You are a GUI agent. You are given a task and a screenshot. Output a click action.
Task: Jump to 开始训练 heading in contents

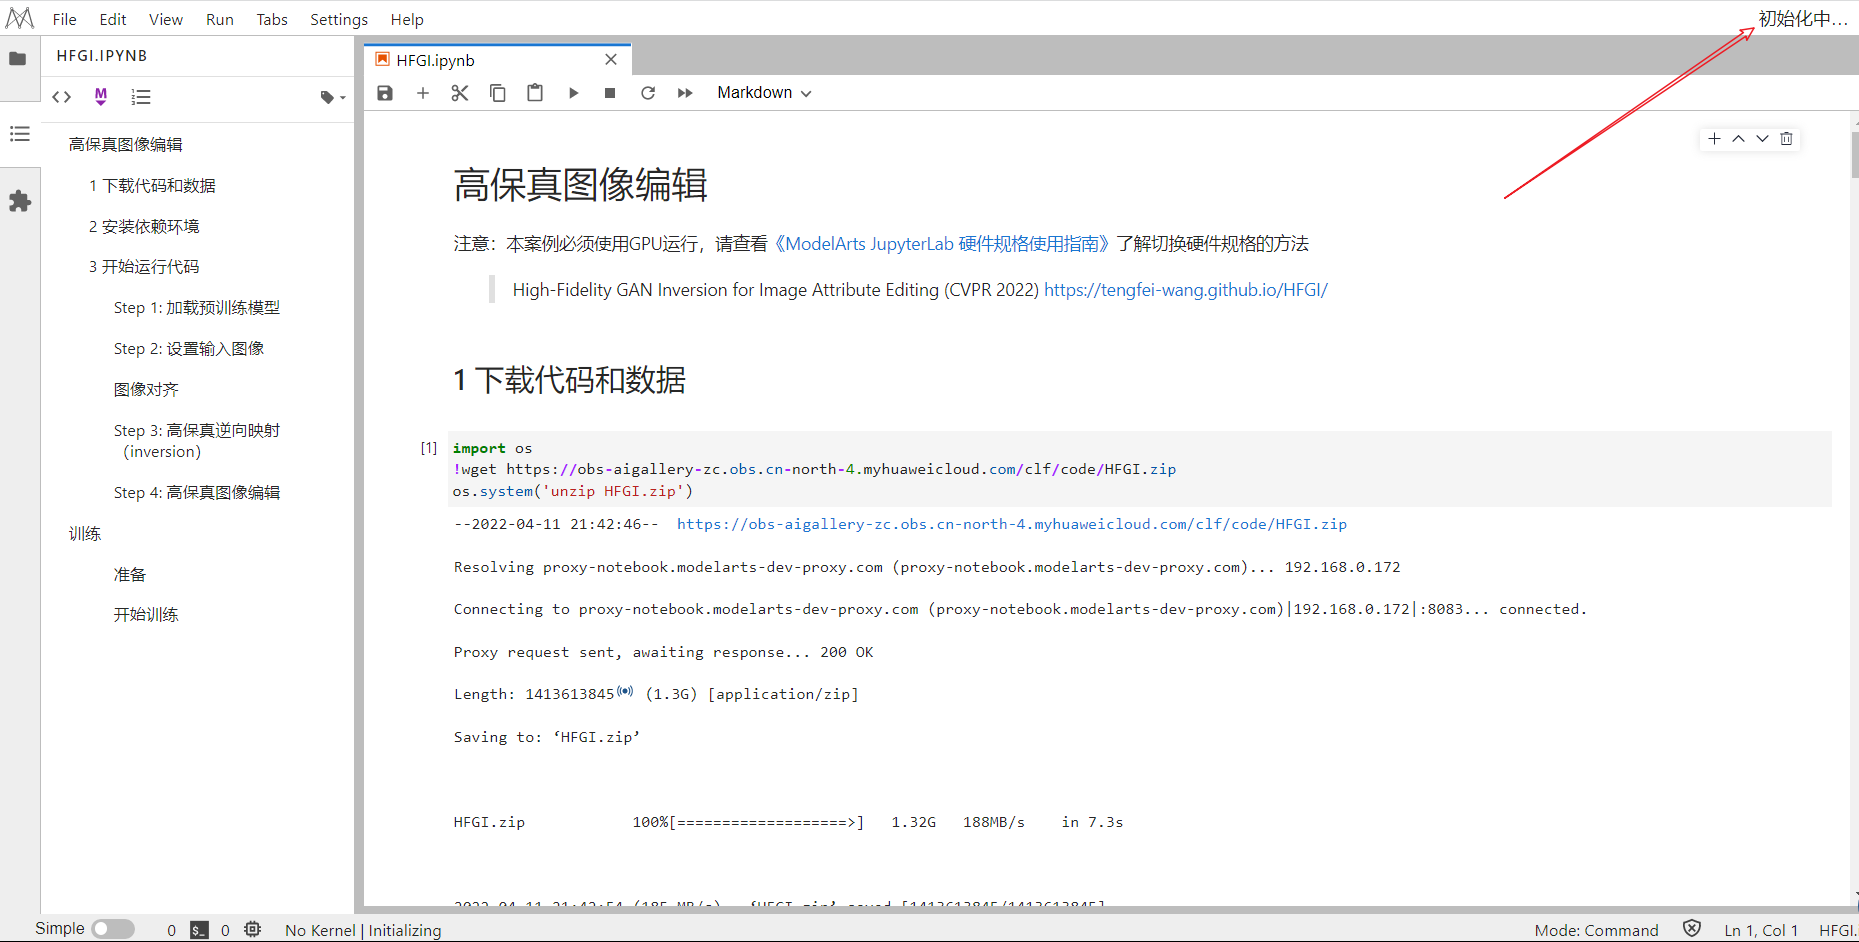coord(146,615)
